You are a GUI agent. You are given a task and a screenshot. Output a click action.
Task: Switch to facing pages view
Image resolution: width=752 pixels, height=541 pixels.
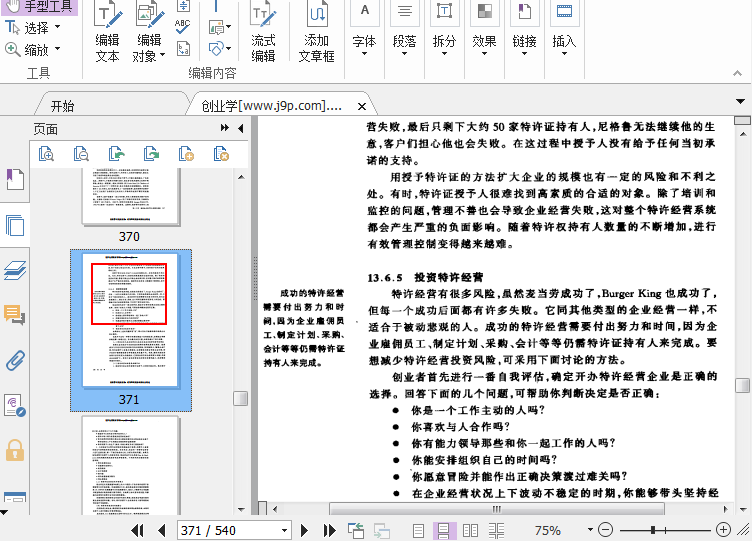click(x=470, y=530)
